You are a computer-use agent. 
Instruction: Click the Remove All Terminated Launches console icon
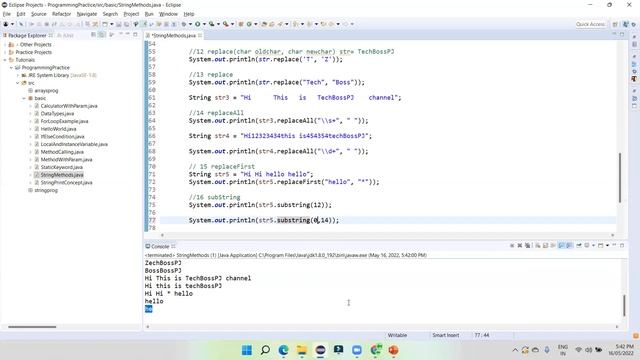(527, 245)
